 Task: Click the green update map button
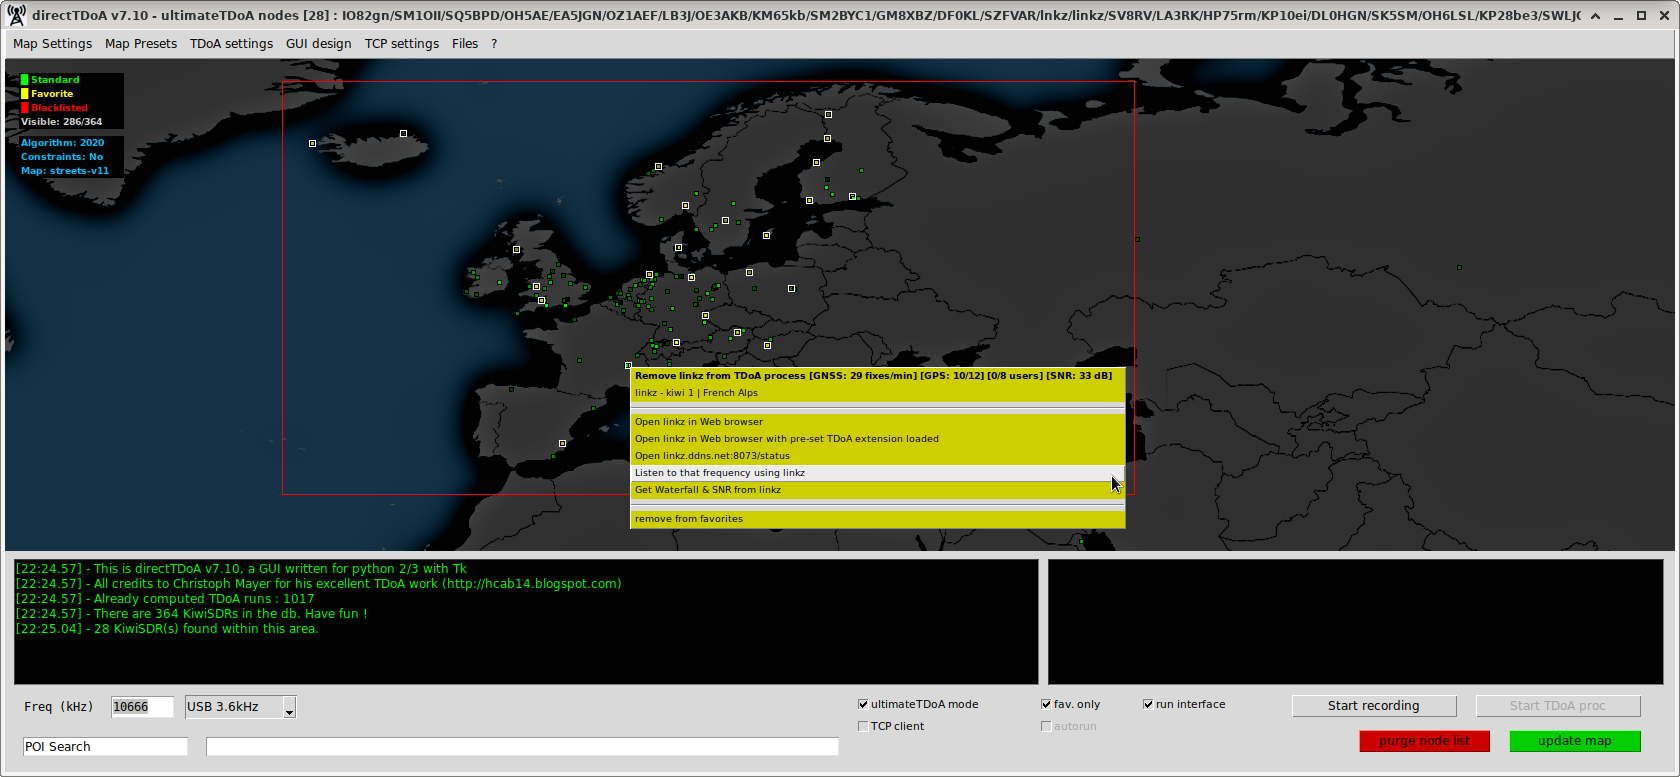(x=1574, y=741)
